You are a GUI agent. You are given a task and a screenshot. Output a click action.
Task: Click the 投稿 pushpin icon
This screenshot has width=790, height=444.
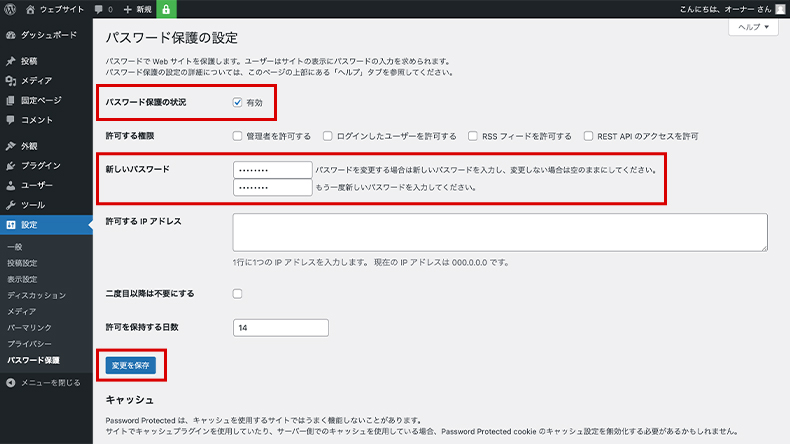click(x=11, y=61)
